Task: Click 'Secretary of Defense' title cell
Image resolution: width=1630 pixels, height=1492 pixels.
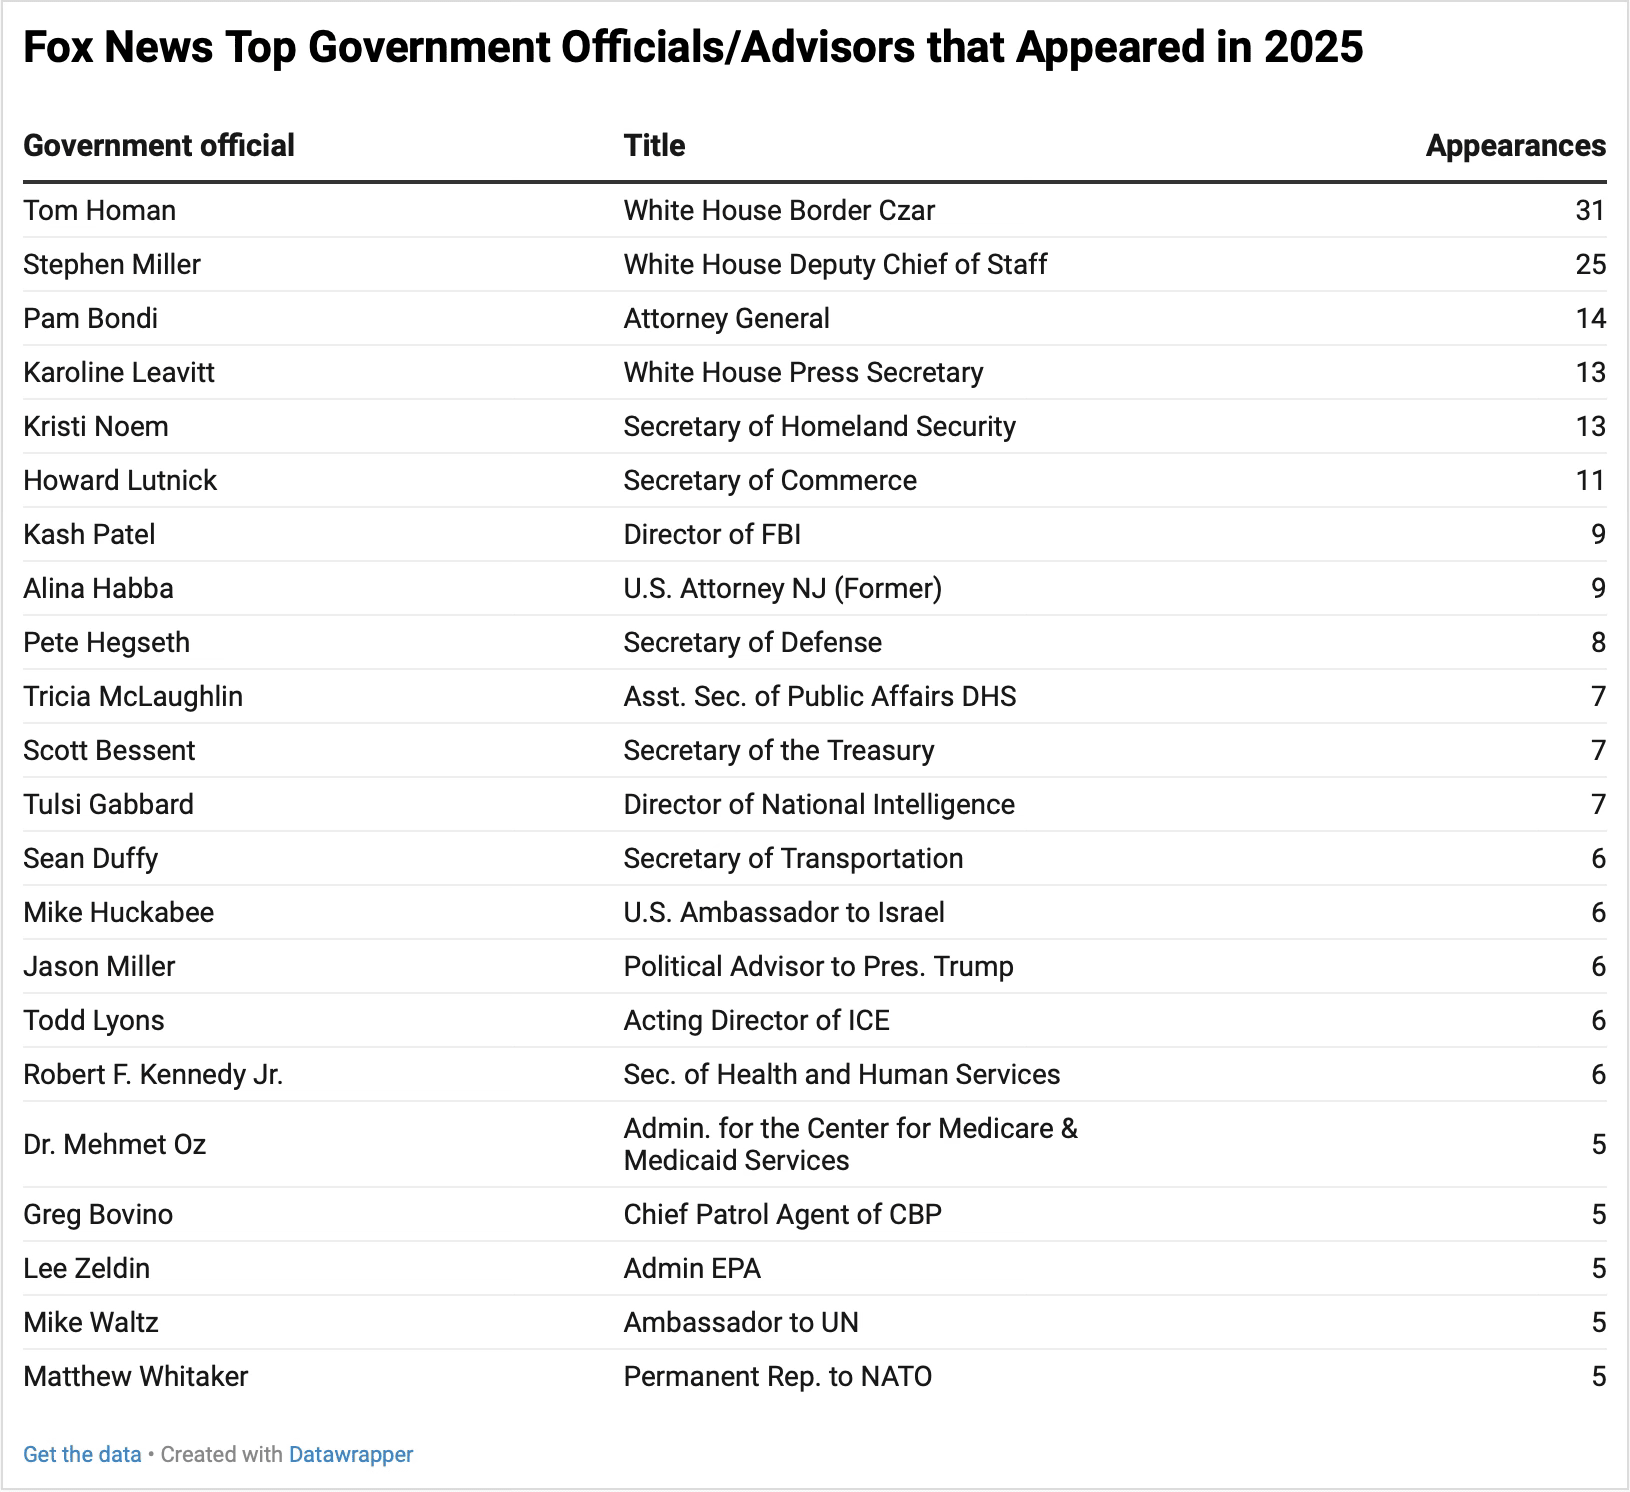Action: pos(753,642)
